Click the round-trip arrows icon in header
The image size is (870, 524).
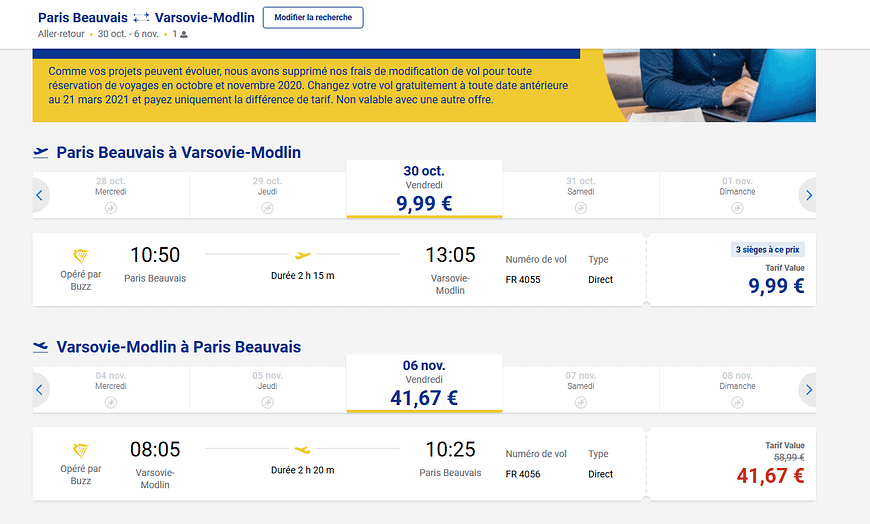point(141,18)
